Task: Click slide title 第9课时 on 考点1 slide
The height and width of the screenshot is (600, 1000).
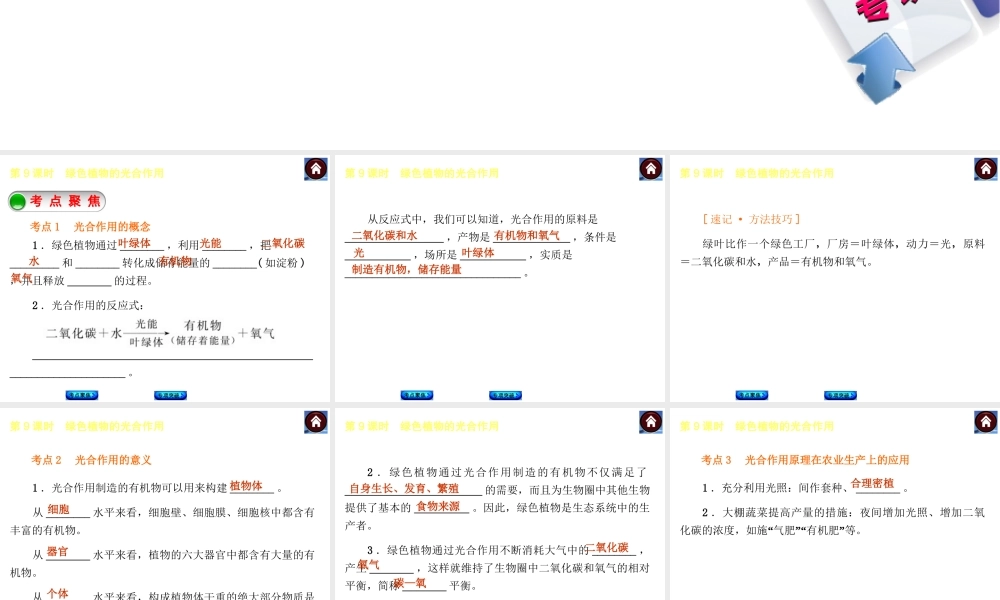Action: [x=87, y=173]
